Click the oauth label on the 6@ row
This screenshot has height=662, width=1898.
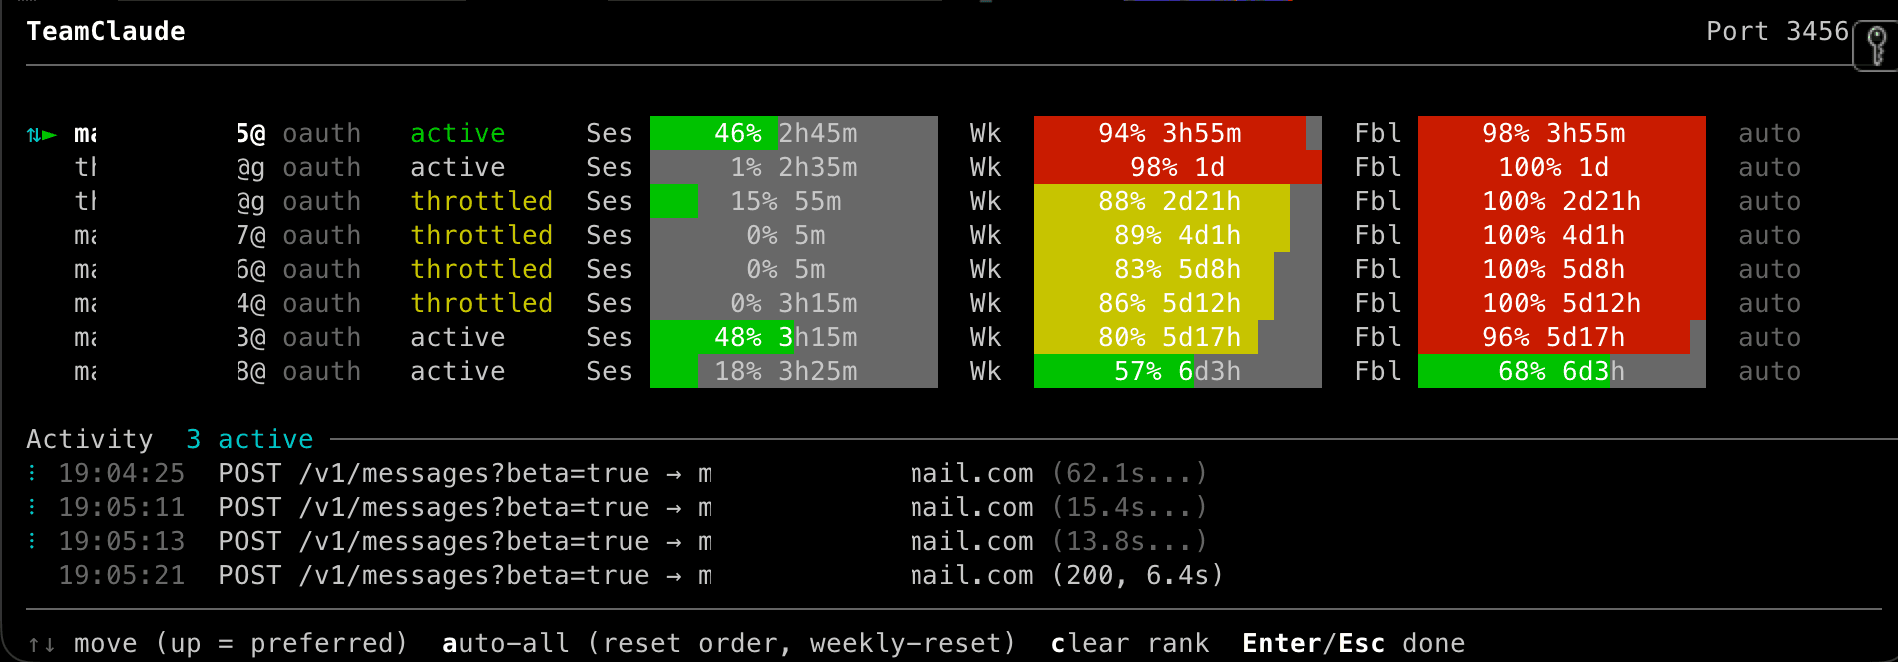tap(322, 269)
